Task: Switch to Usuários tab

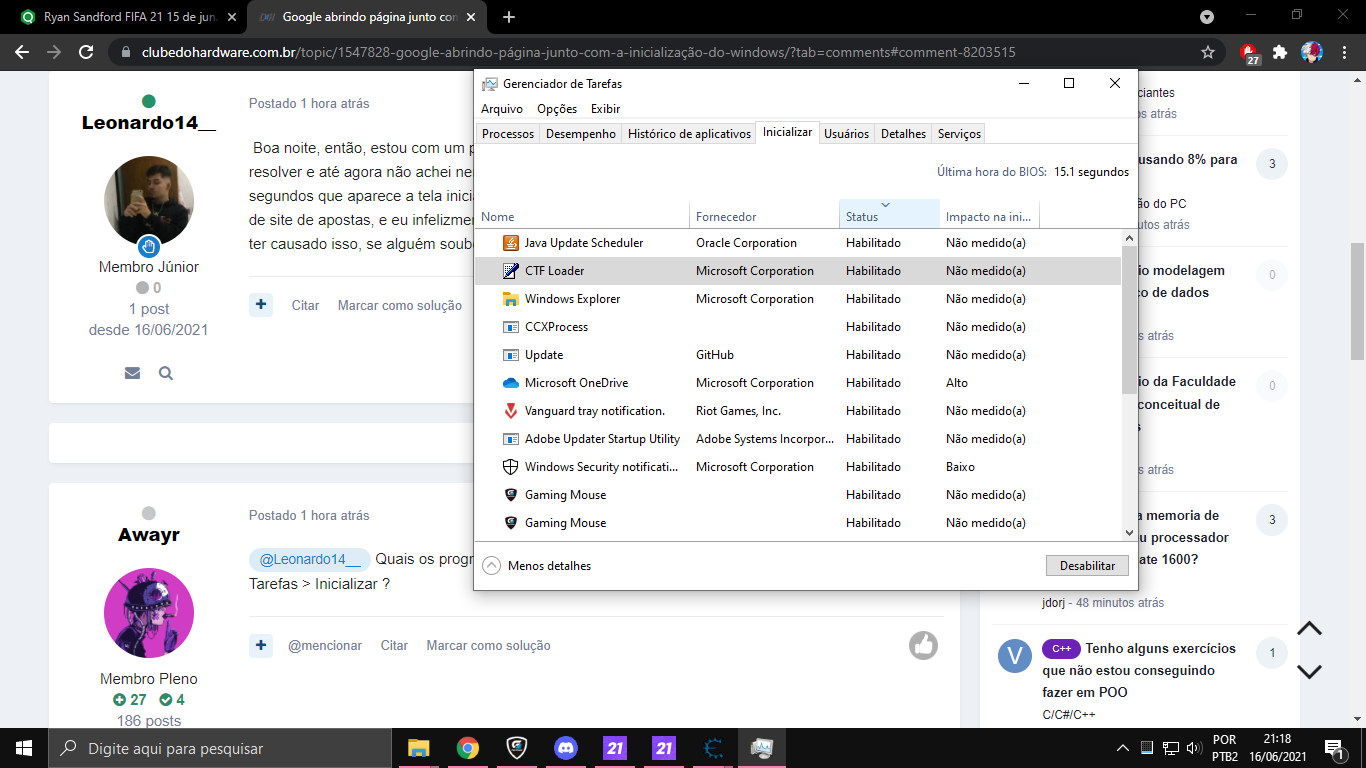Action: [846, 133]
